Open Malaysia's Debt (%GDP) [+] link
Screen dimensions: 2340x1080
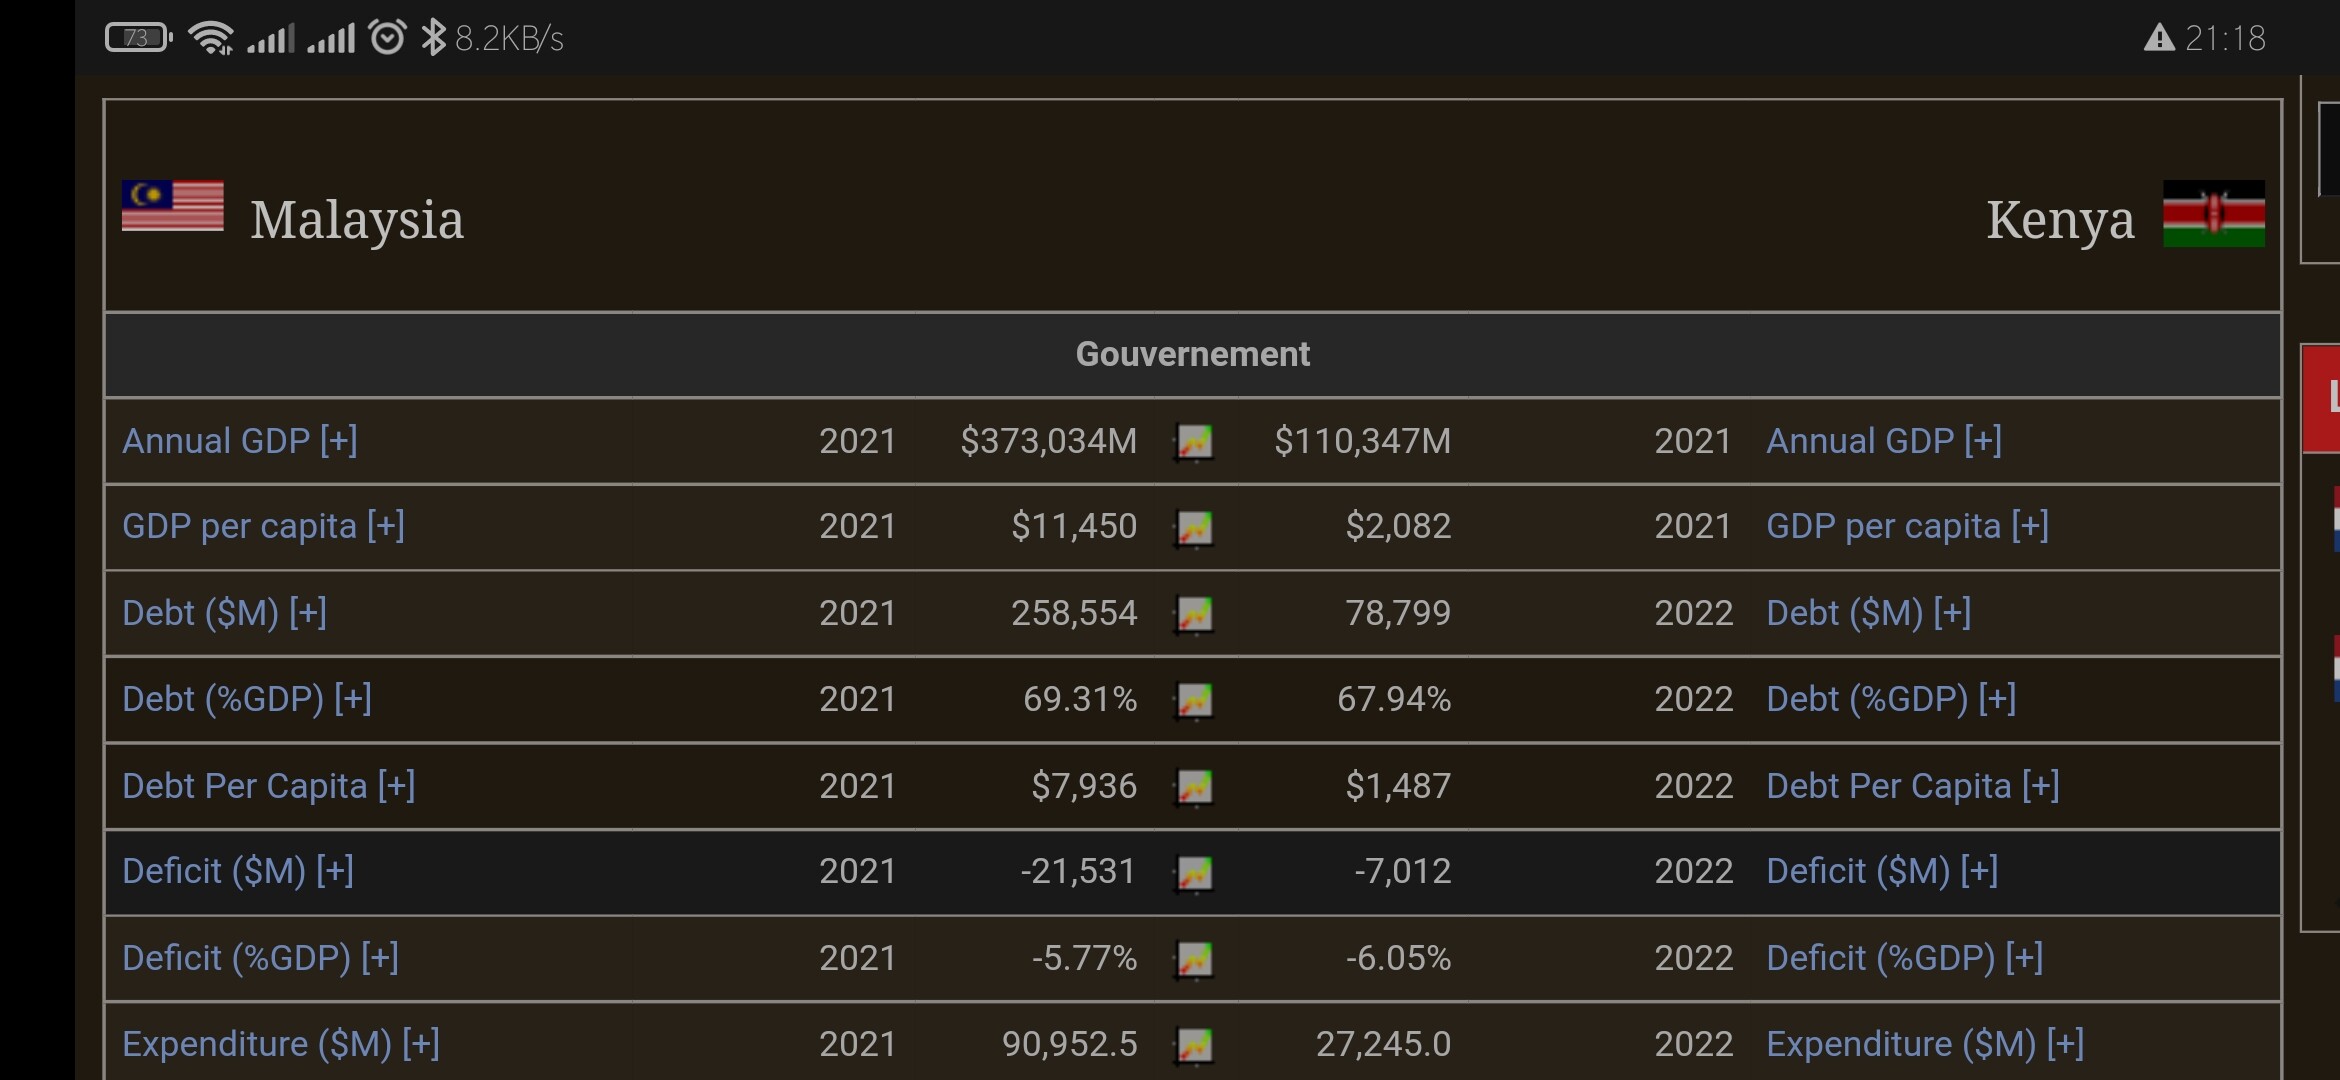(x=246, y=699)
